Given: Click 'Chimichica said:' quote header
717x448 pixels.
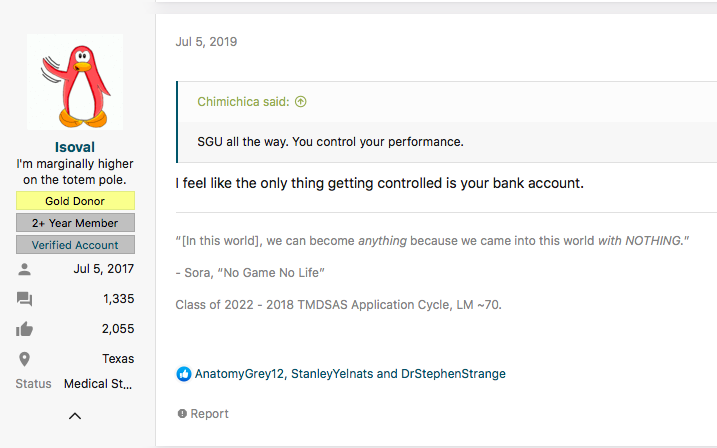Looking at the screenshot, I should [243, 102].
